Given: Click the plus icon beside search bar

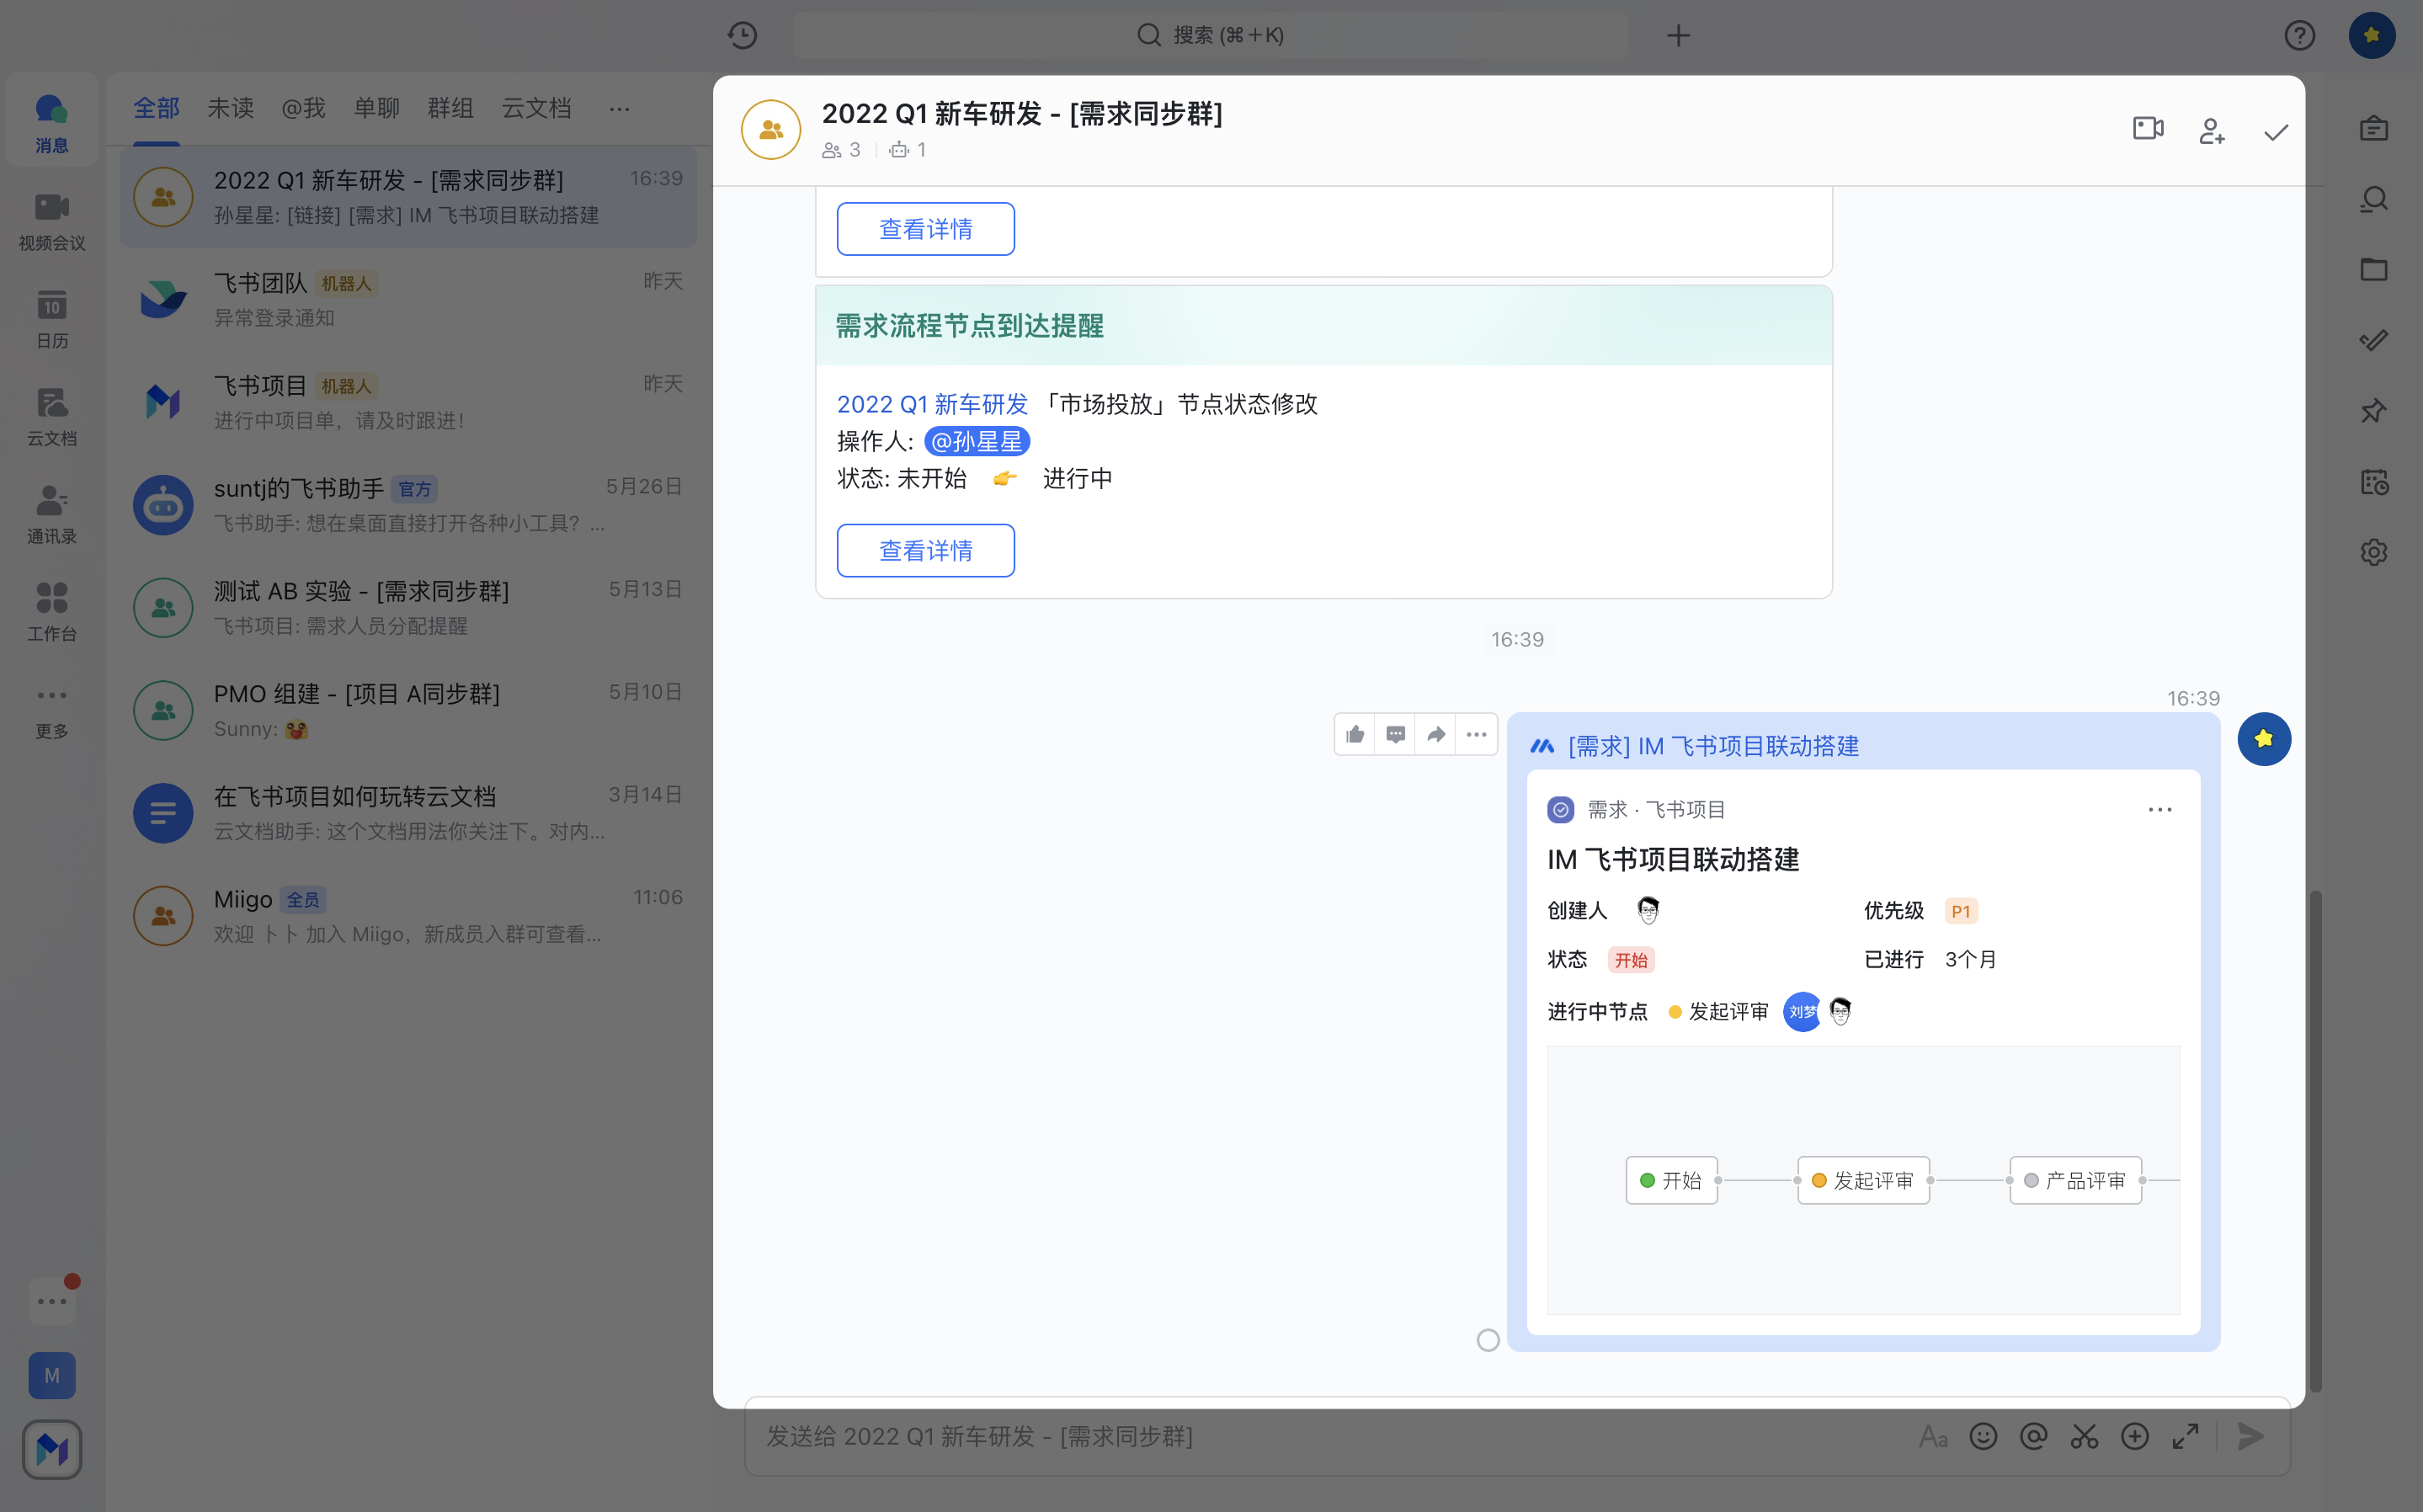Looking at the screenshot, I should tap(1678, 35).
